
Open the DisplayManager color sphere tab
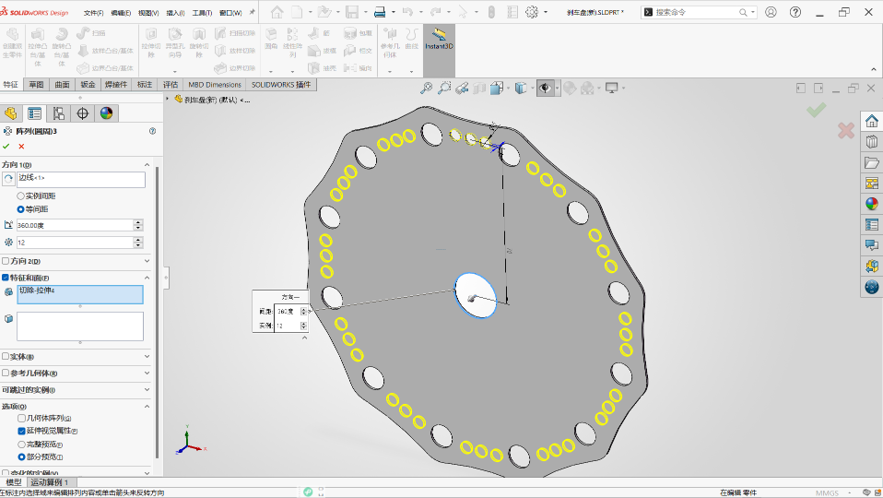pyautogui.click(x=106, y=113)
